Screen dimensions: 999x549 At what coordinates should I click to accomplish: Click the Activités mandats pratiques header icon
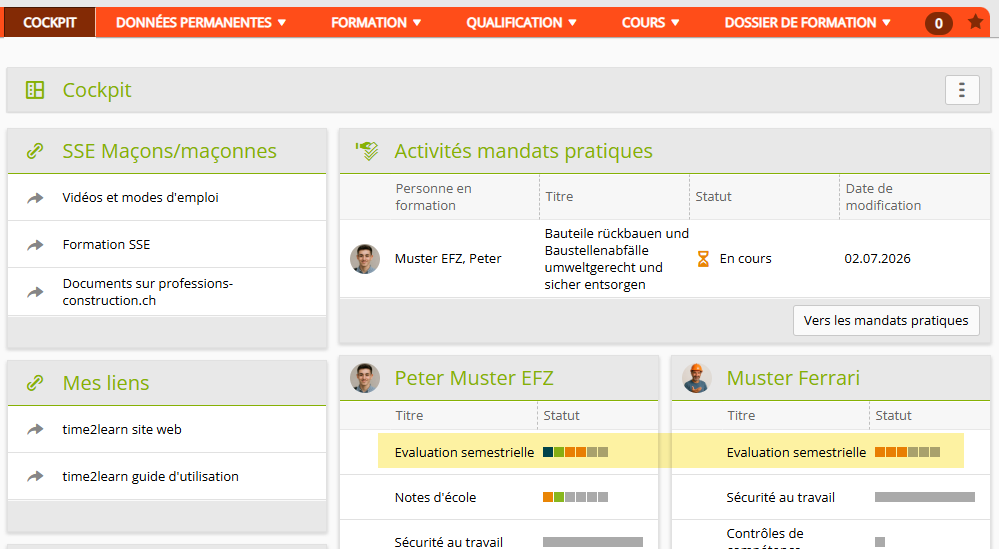click(367, 151)
